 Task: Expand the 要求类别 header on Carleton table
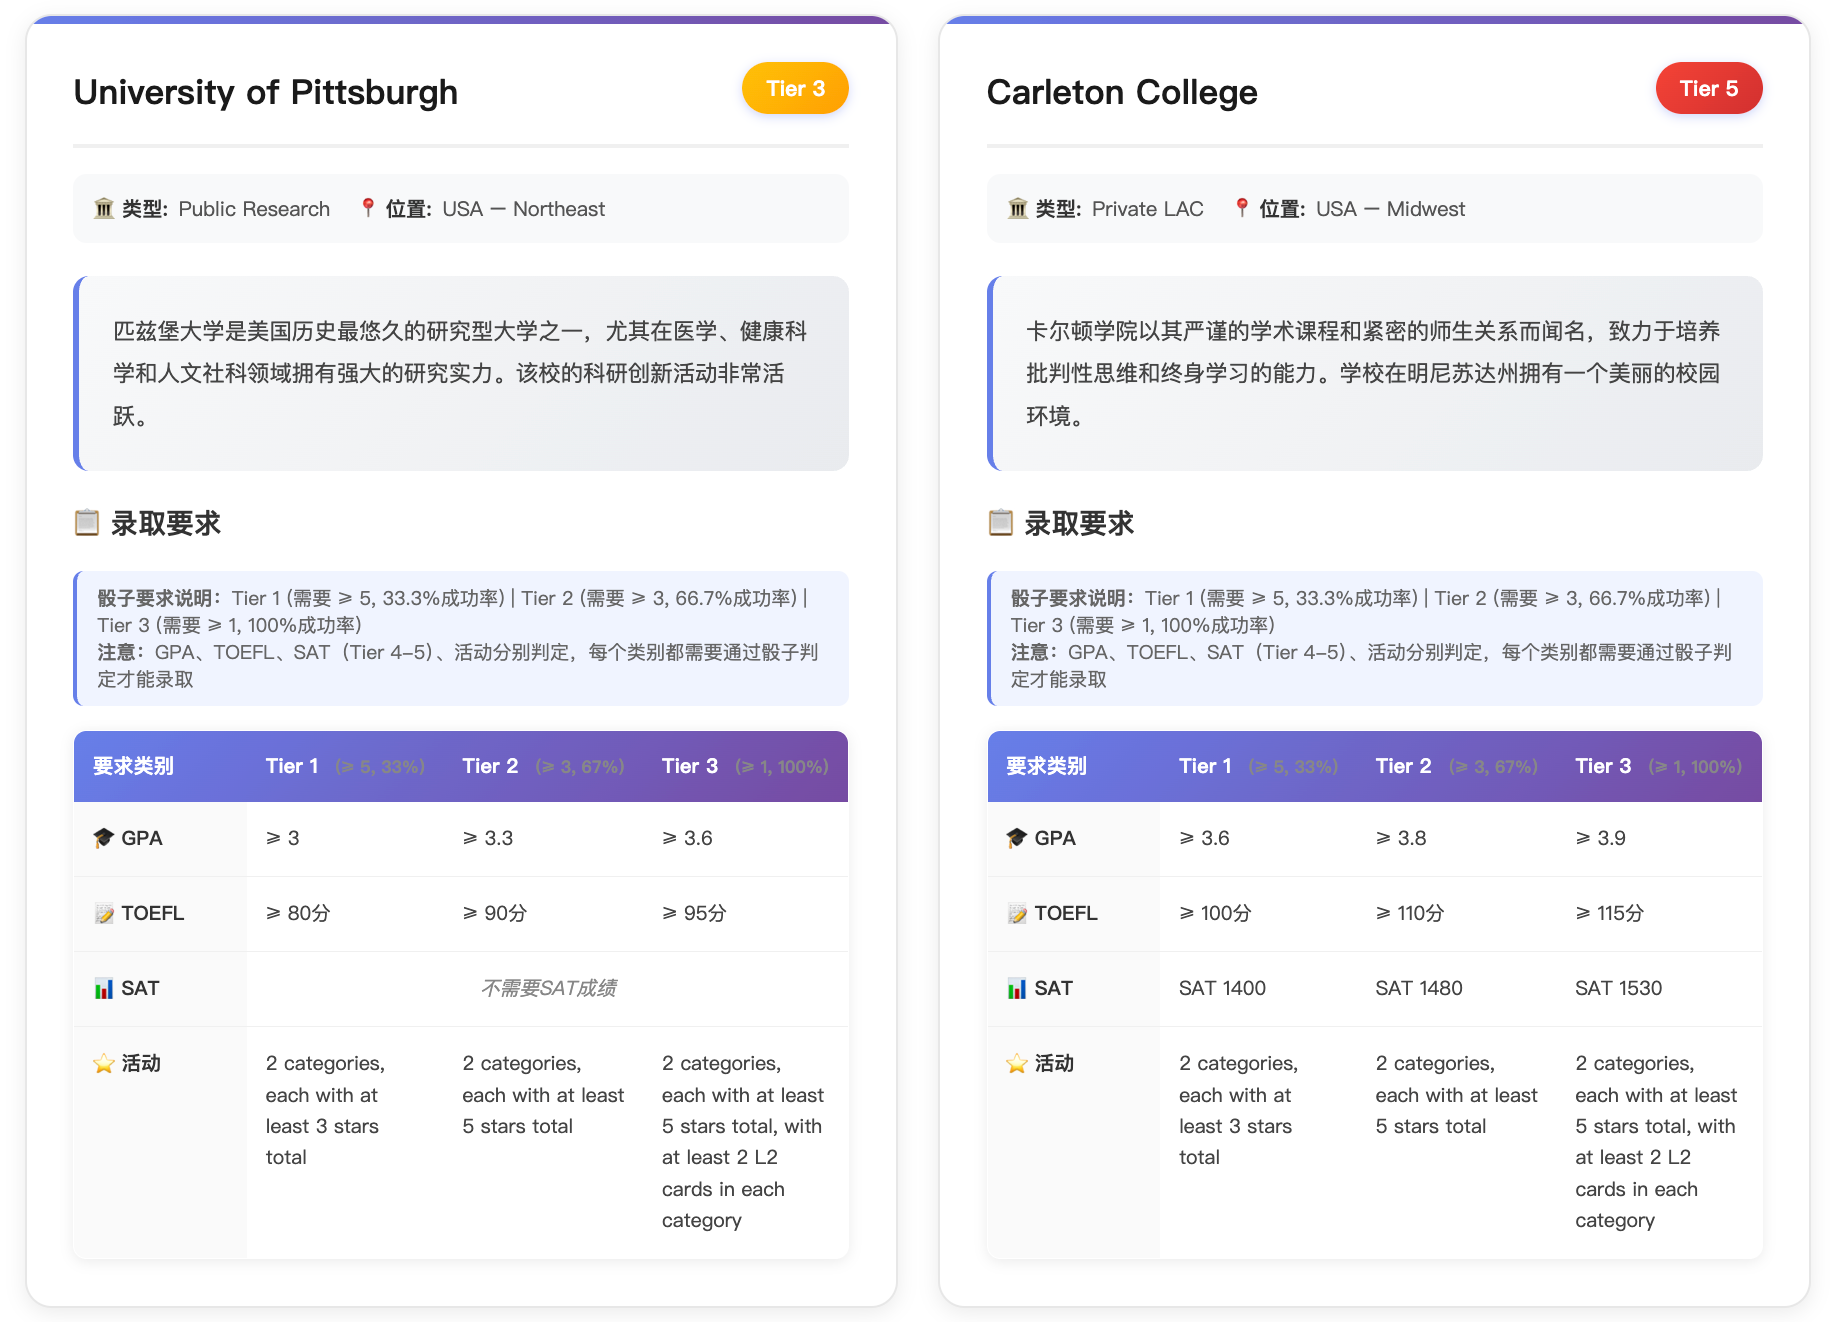pyautogui.click(x=1045, y=766)
